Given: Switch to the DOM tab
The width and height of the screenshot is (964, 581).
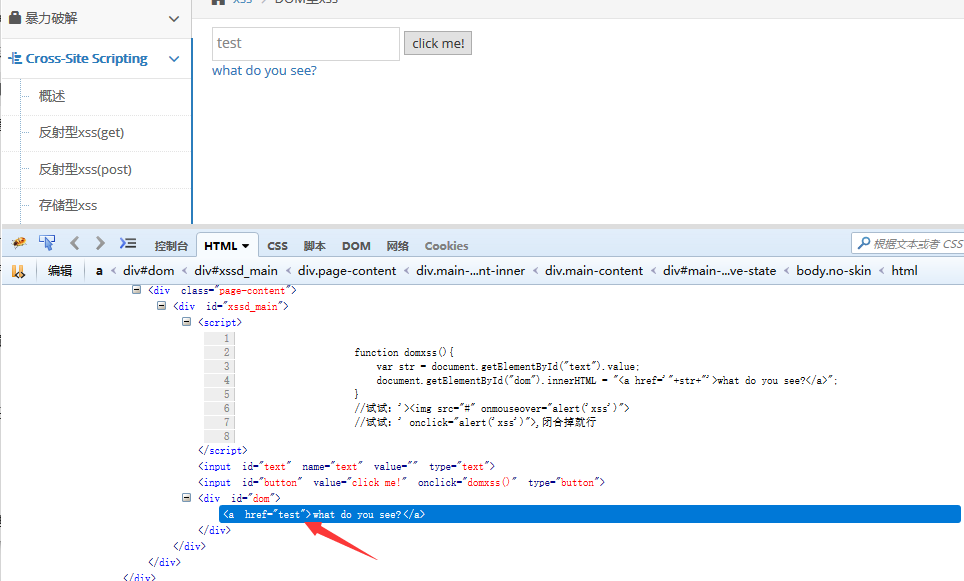Looking at the screenshot, I should [356, 246].
